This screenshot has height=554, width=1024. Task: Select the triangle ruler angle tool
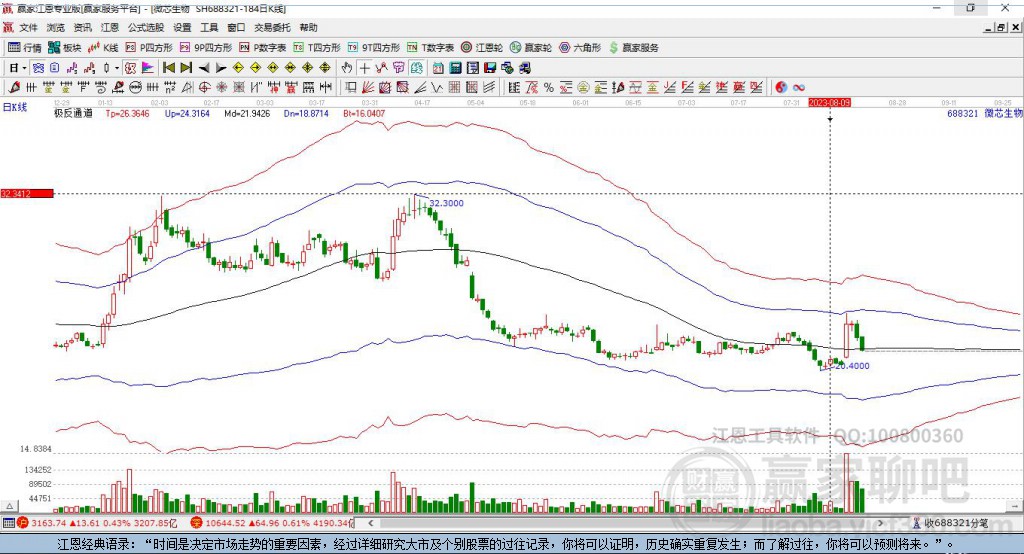[x=187, y=87]
